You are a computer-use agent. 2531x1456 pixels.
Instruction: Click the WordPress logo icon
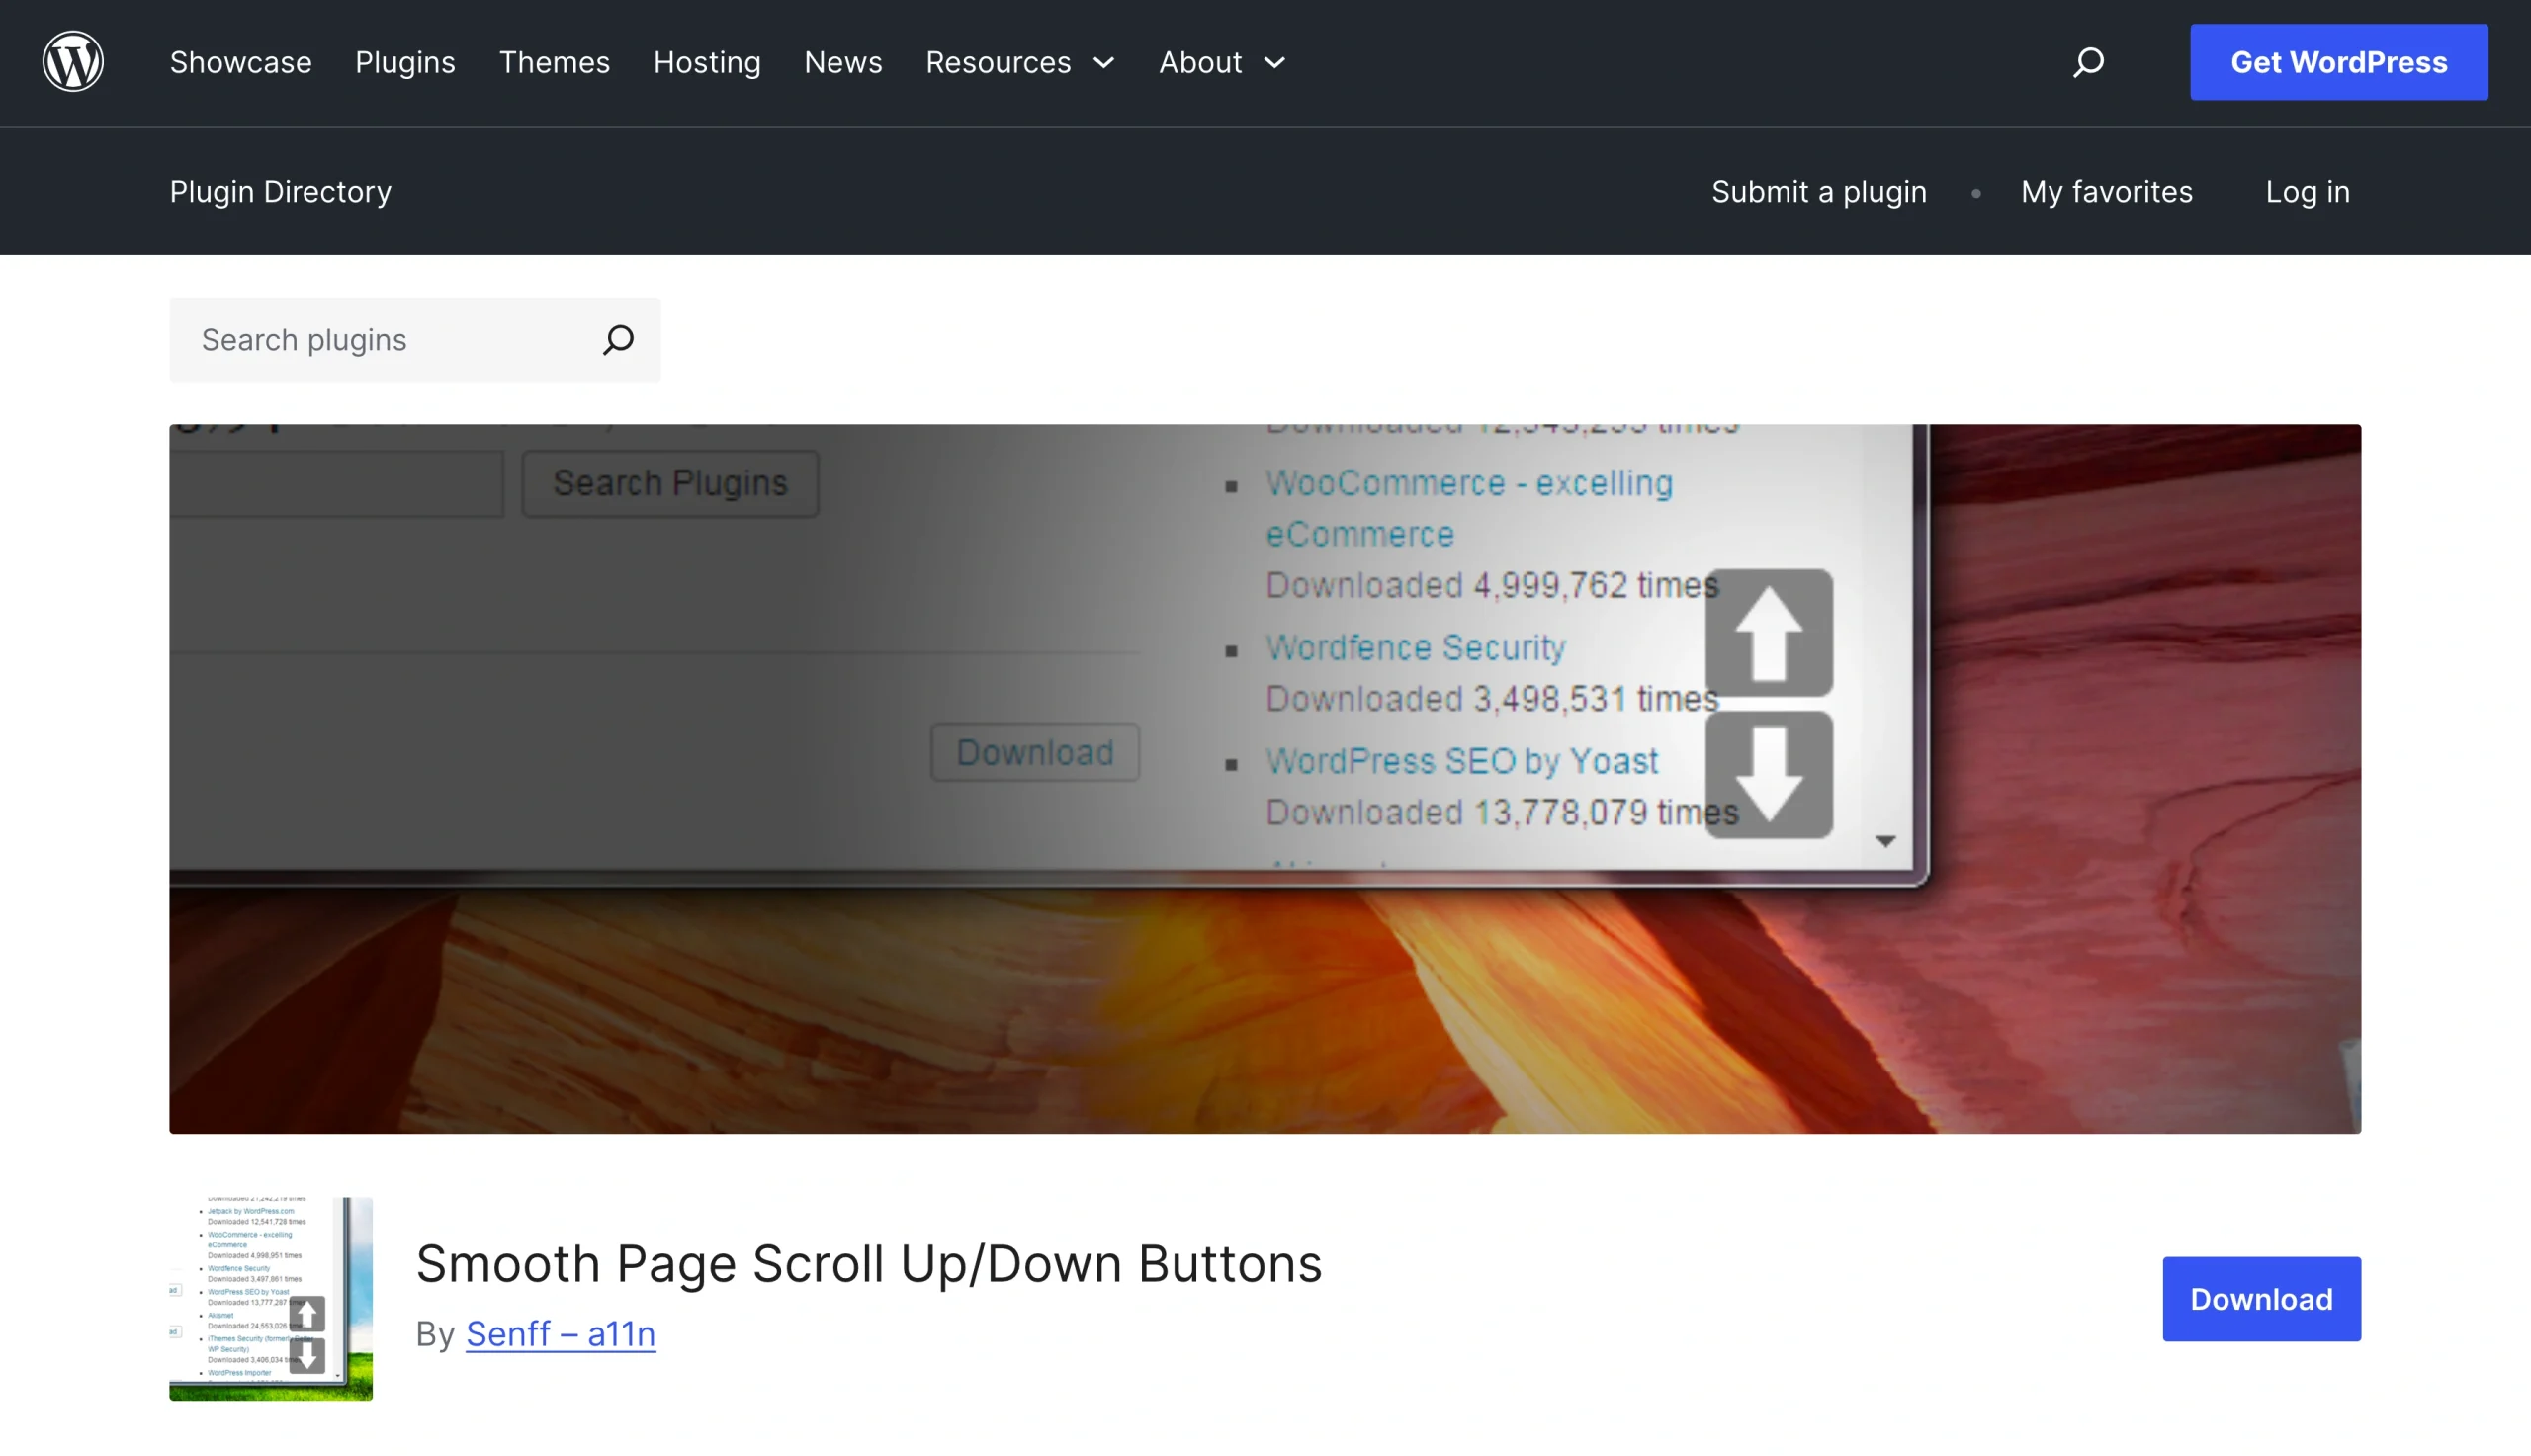tap(73, 62)
